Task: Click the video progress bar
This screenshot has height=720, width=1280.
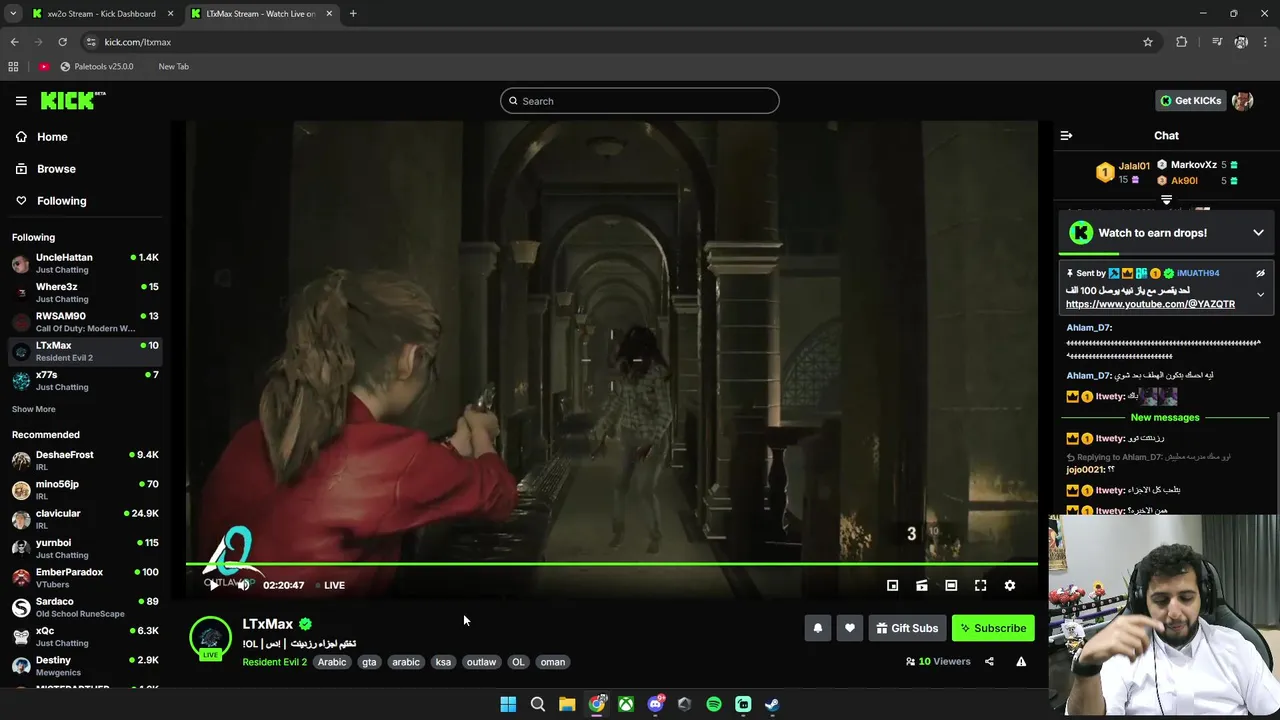Action: click(612, 565)
